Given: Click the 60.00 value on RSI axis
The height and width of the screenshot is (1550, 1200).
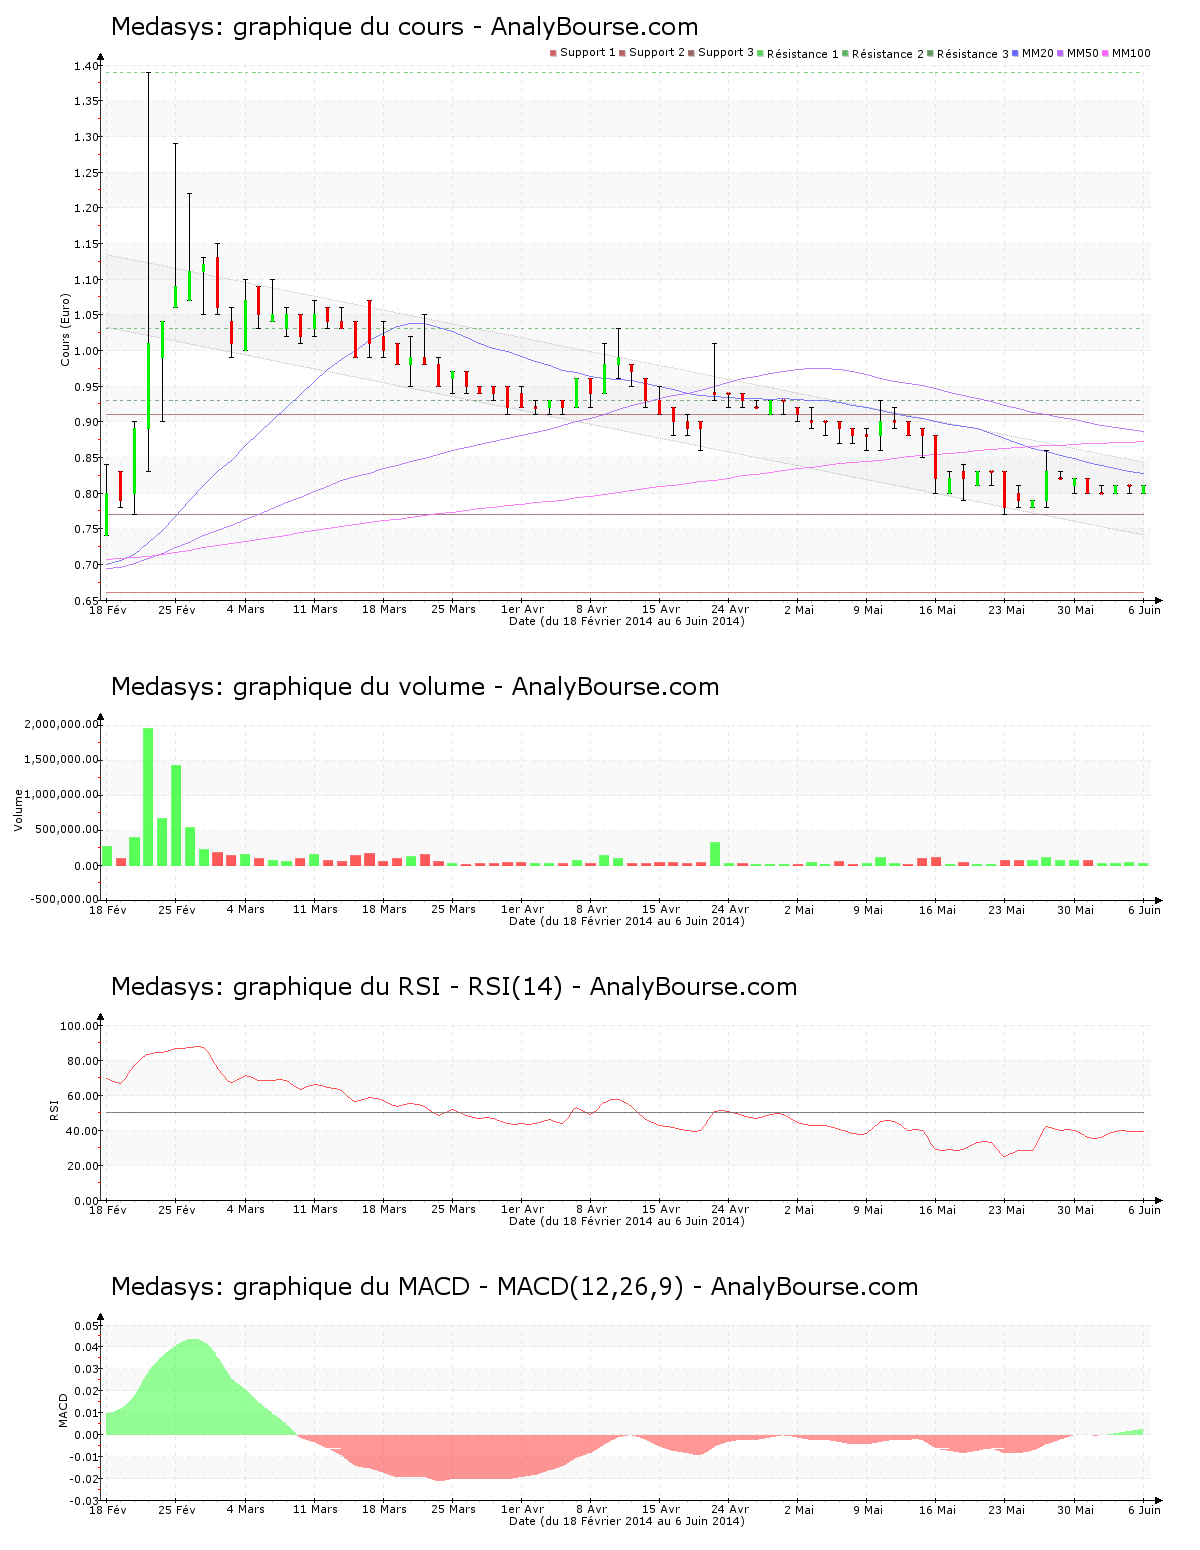Looking at the screenshot, I should click(82, 1096).
